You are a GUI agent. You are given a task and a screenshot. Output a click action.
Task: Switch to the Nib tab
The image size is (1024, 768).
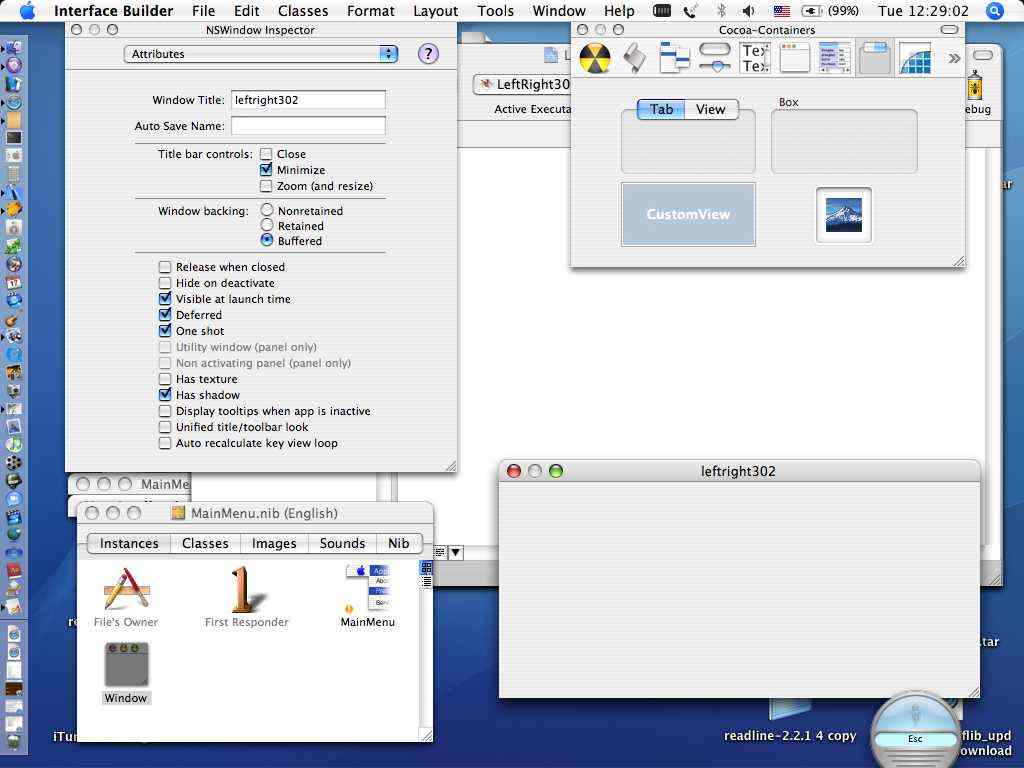point(398,543)
